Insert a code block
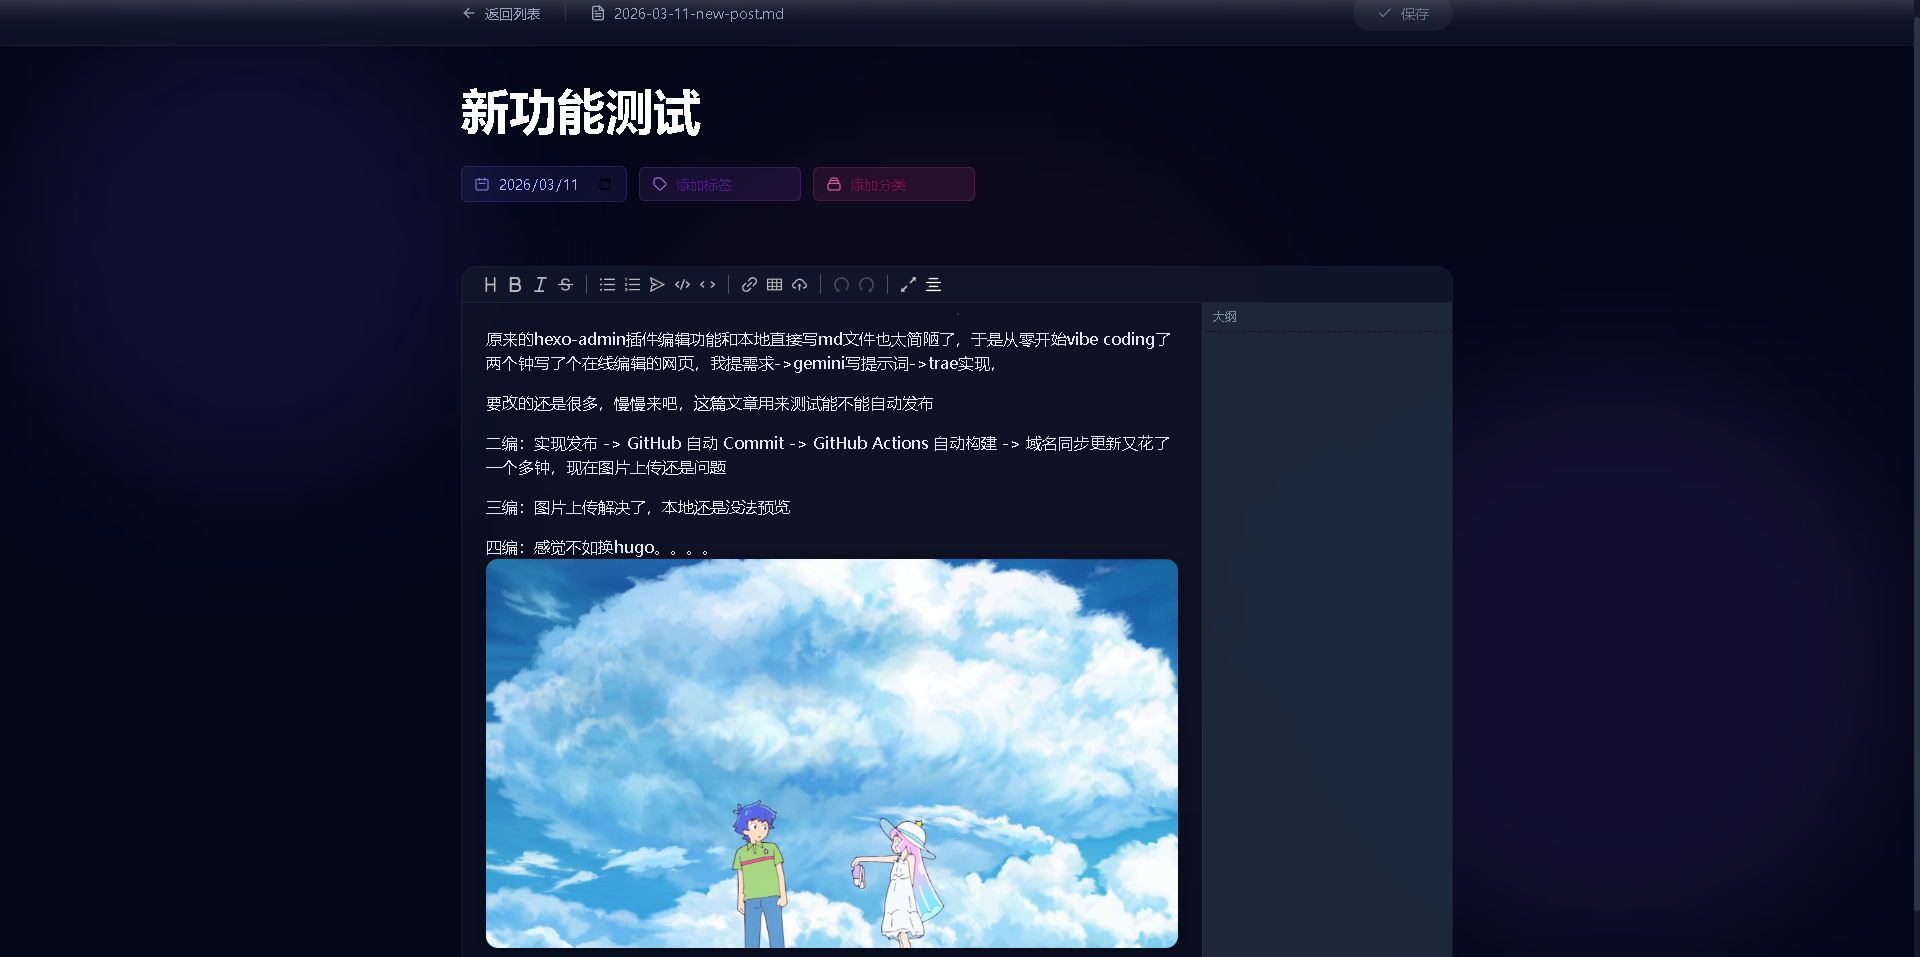The height and width of the screenshot is (957, 1920). [682, 285]
